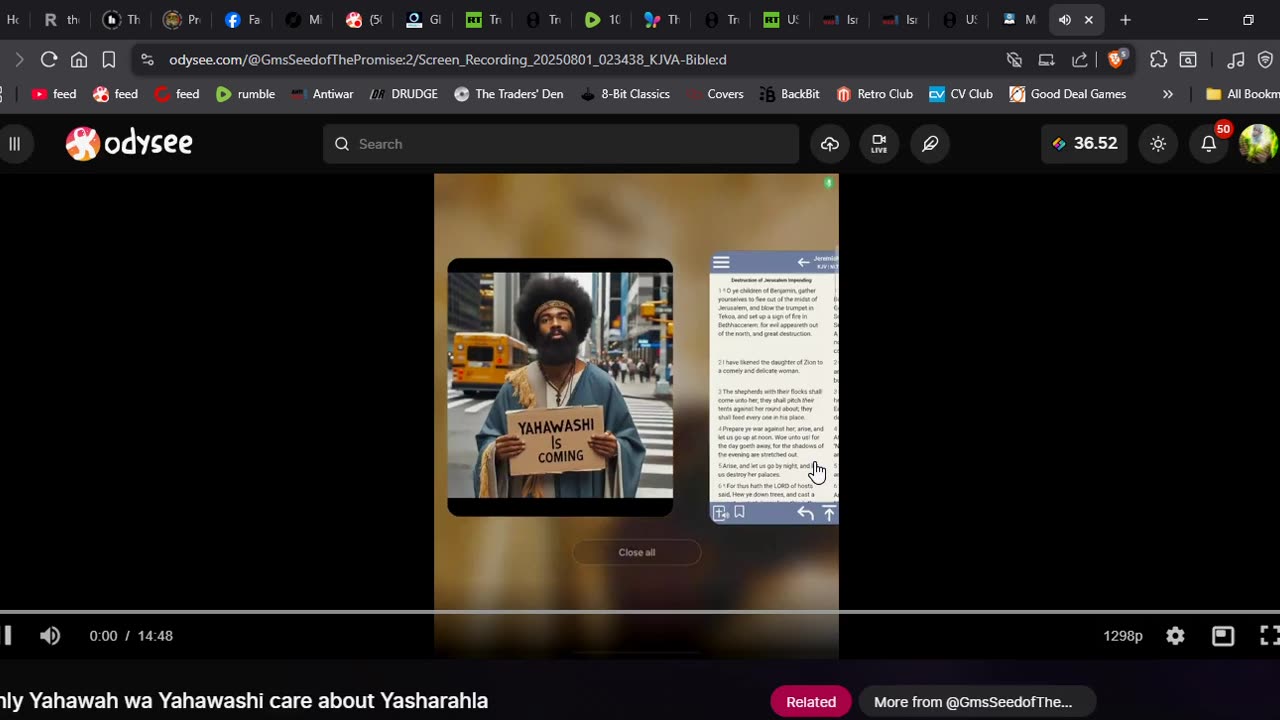The image size is (1280, 720).
Task: Open the Go Live camera icon
Action: click(x=879, y=144)
